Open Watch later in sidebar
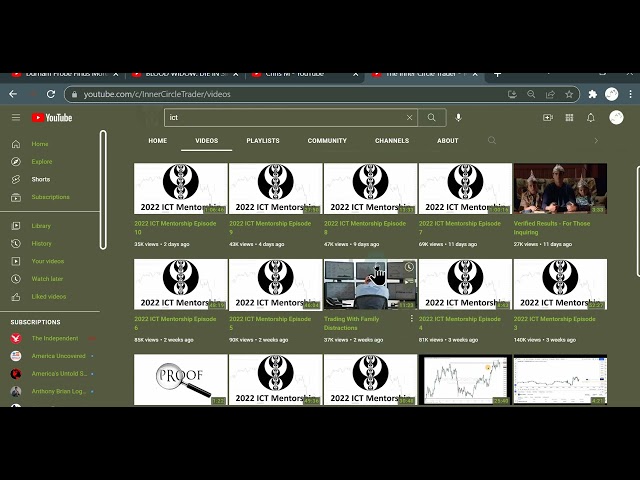 [47, 278]
